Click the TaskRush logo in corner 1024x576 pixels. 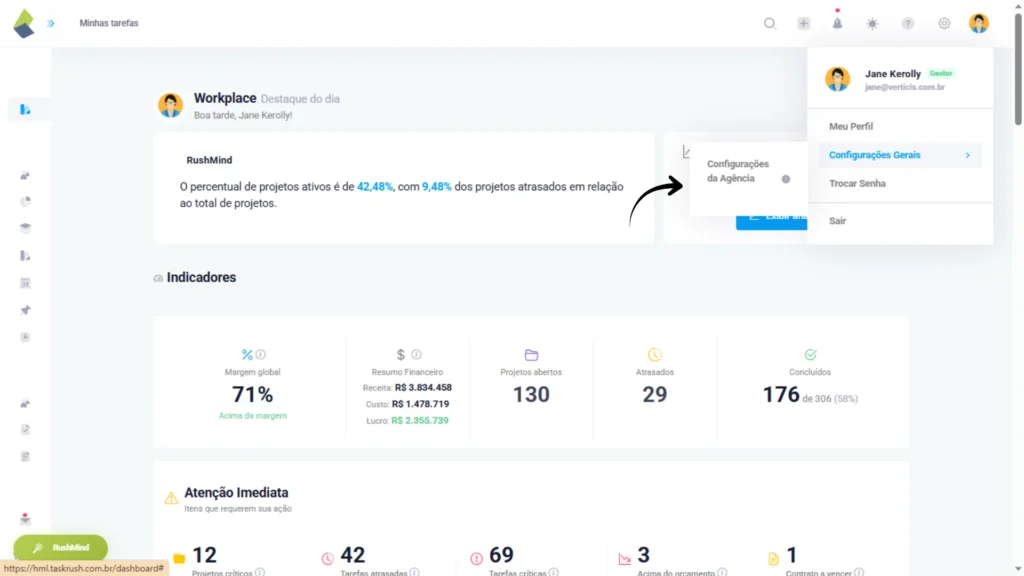tap(24, 23)
